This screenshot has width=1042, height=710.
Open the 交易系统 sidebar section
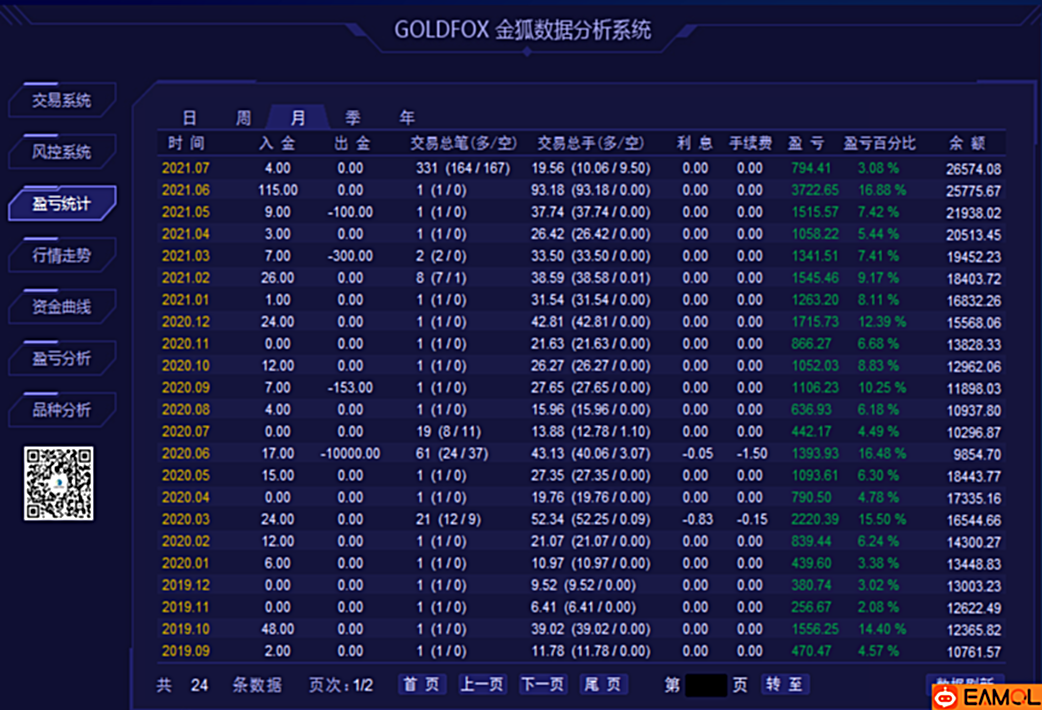tap(62, 100)
